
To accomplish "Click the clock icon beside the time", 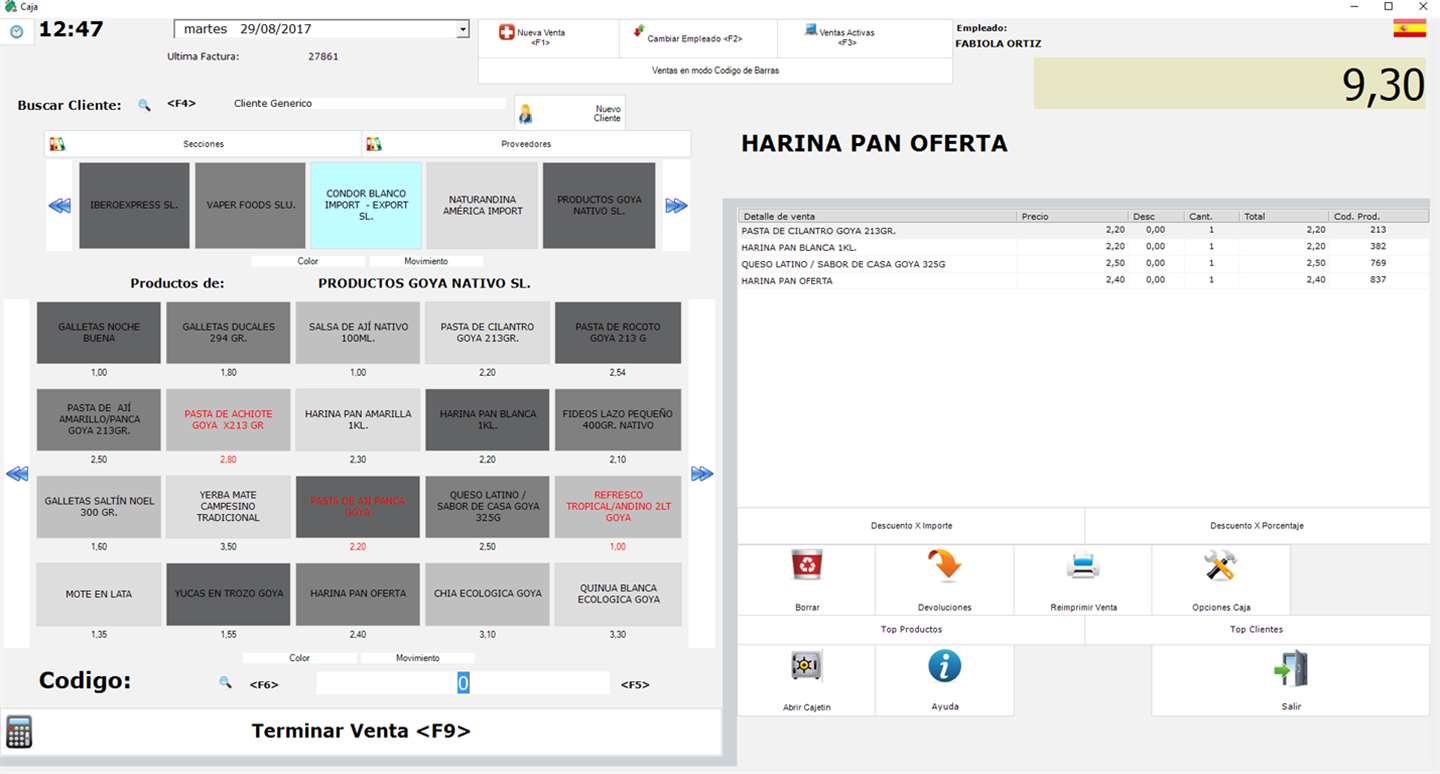I will click(x=16, y=31).
